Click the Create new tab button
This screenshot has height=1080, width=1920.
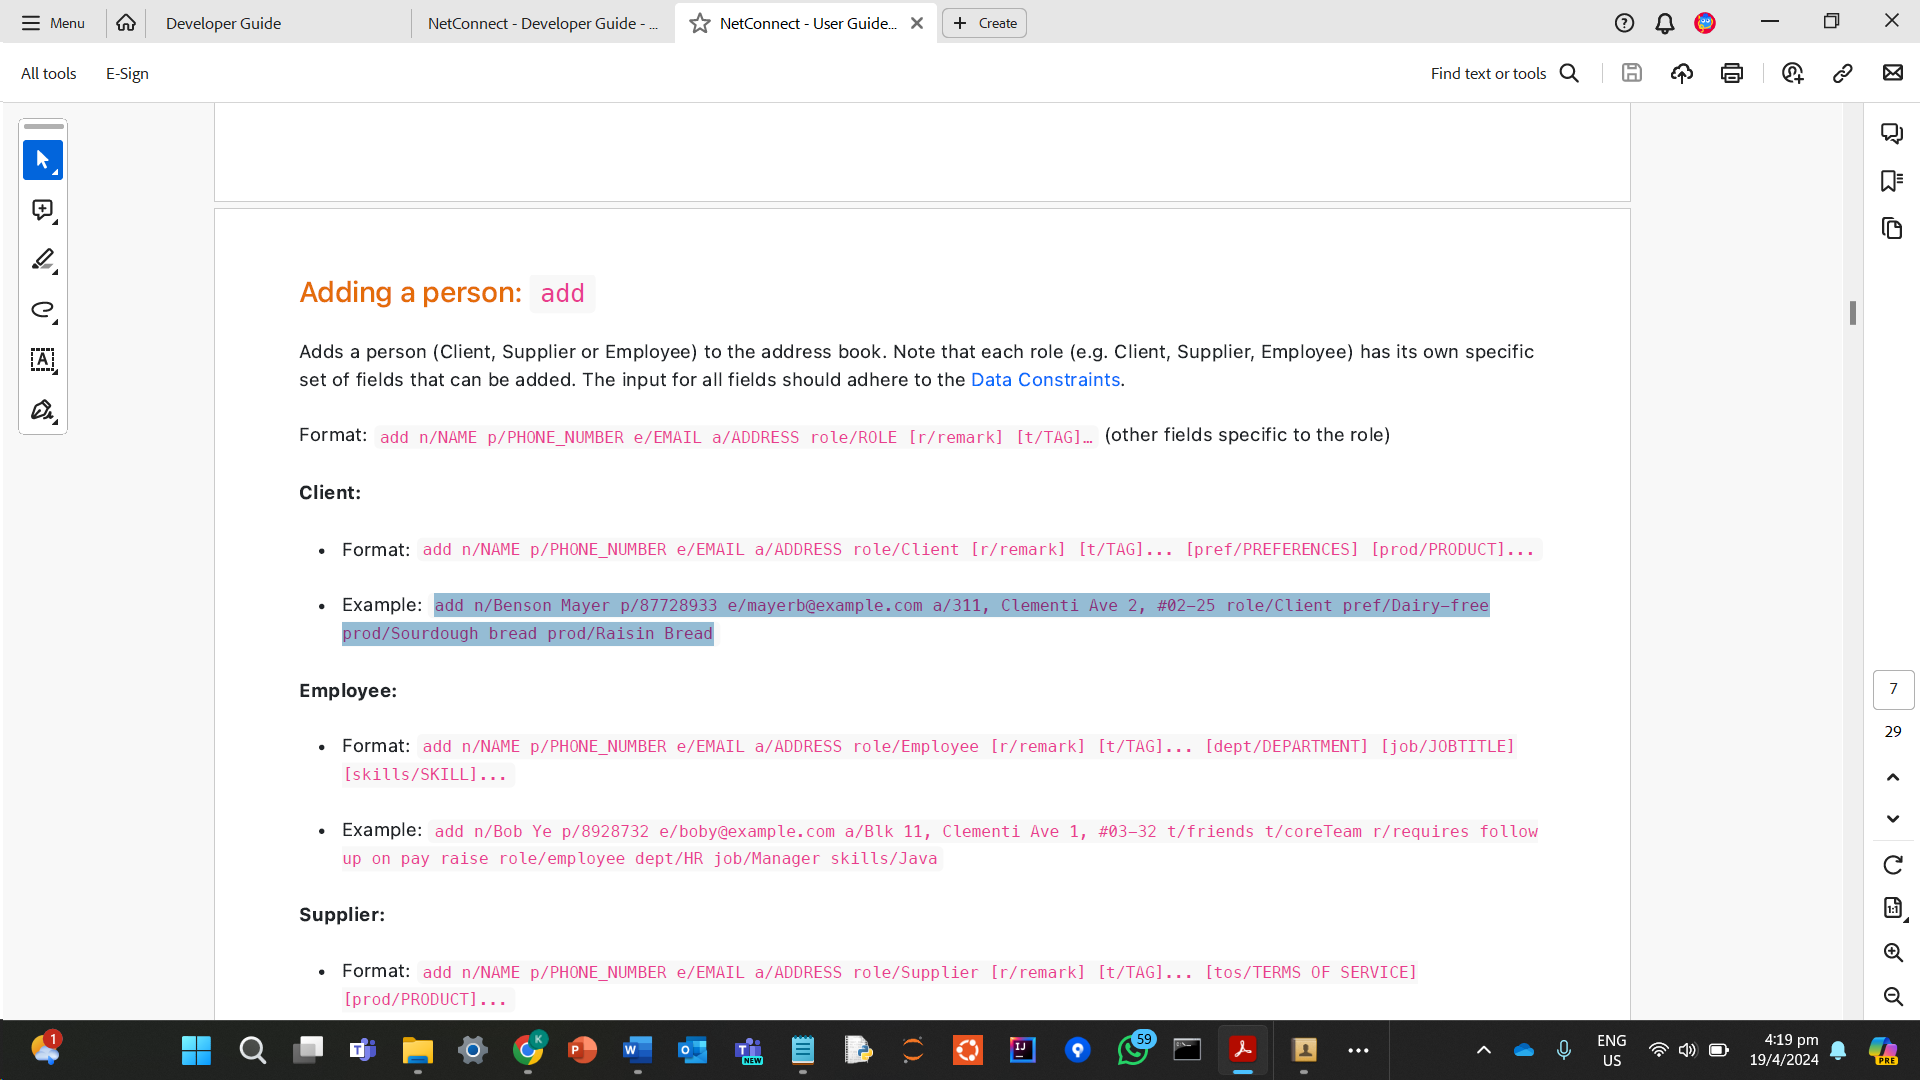click(x=984, y=23)
